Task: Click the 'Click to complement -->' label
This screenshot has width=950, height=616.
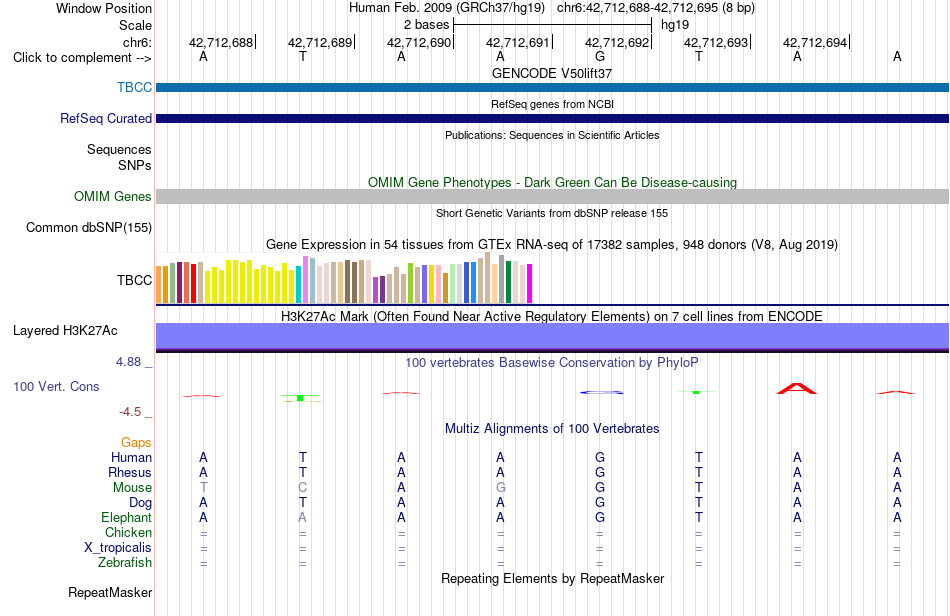Action: coord(82,58)
